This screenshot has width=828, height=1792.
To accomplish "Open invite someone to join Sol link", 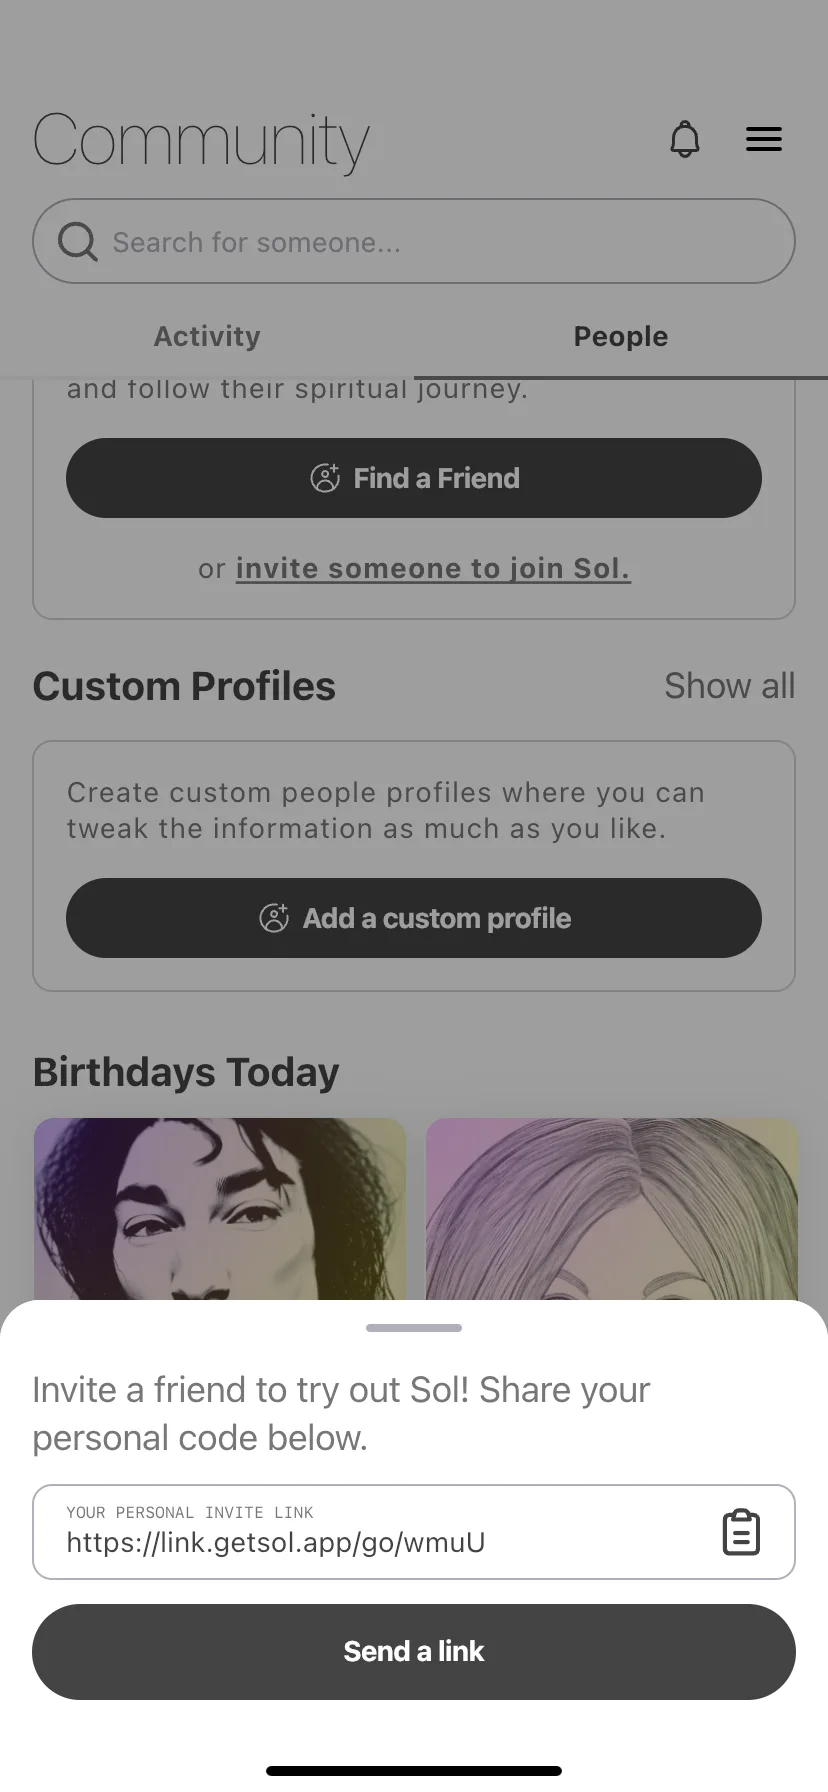I will 433,568.
